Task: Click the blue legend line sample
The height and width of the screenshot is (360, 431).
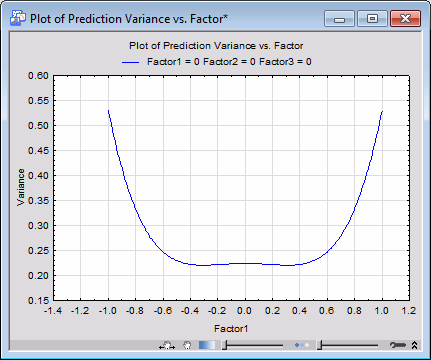Action: (x=130, y=62)
